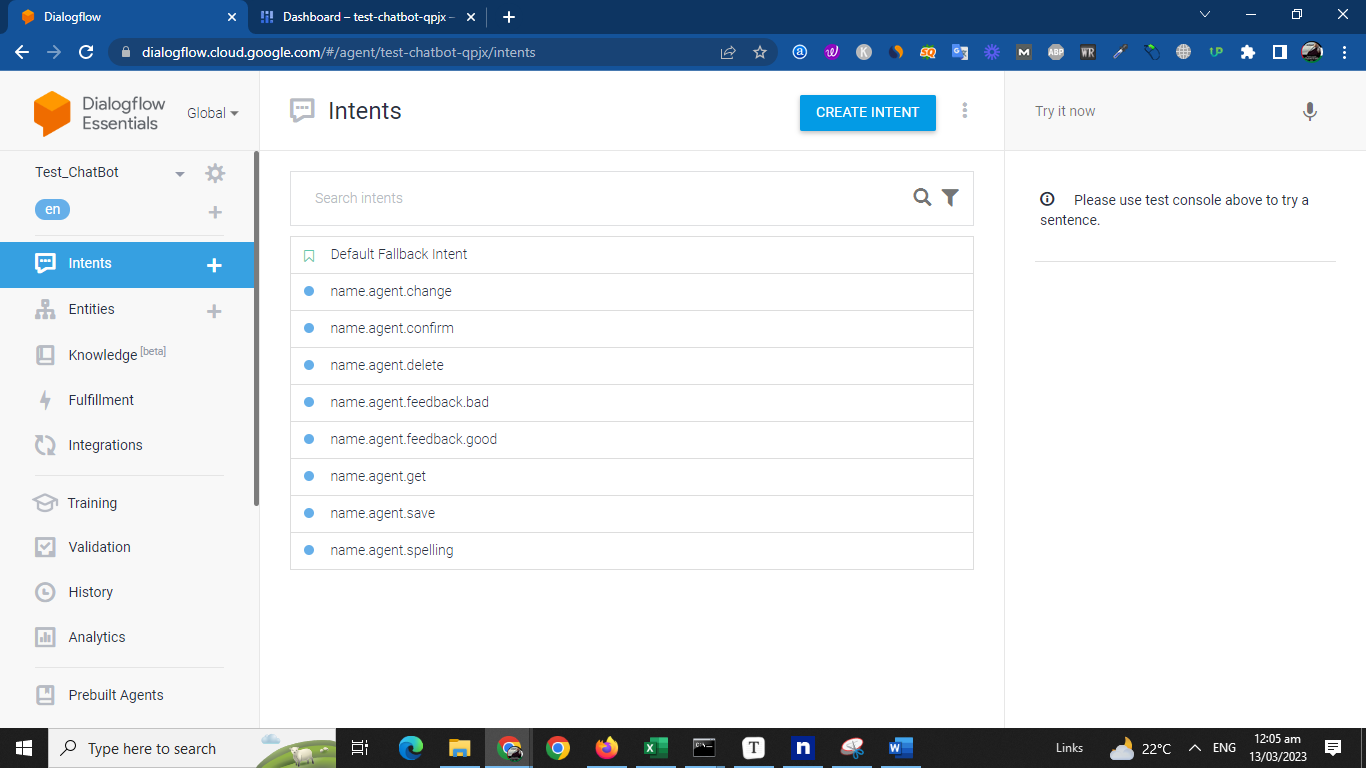Image resolution: width=1366 pixels, height=768 pixels.
Task: Expand the Test_ChatBot agent selector dropdown
Action: tap(180, 174)
